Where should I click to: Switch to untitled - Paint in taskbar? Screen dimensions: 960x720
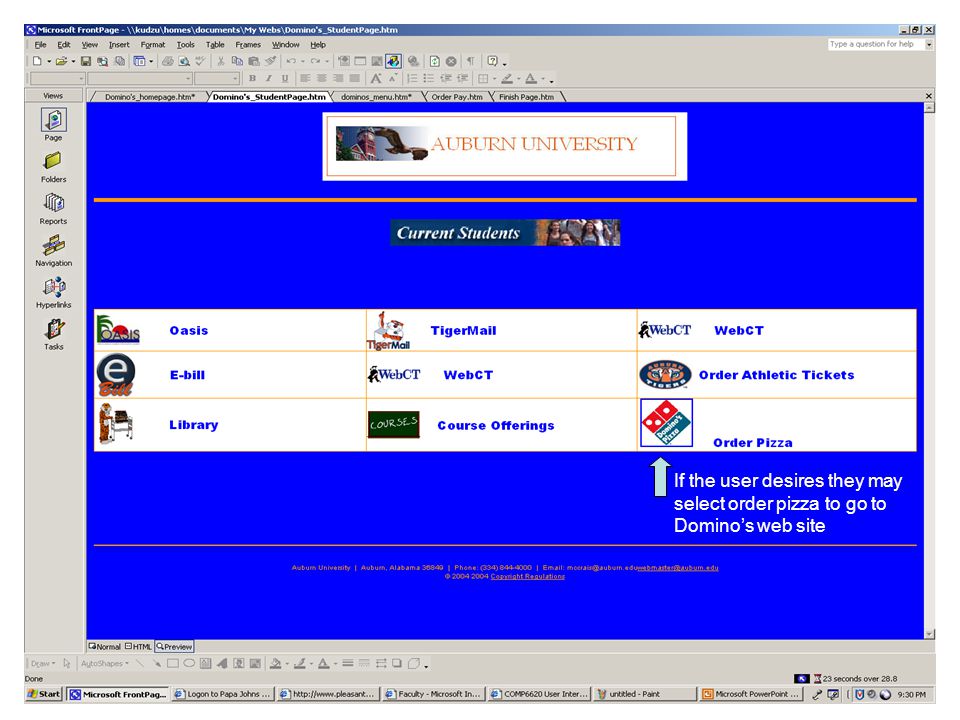645,694
